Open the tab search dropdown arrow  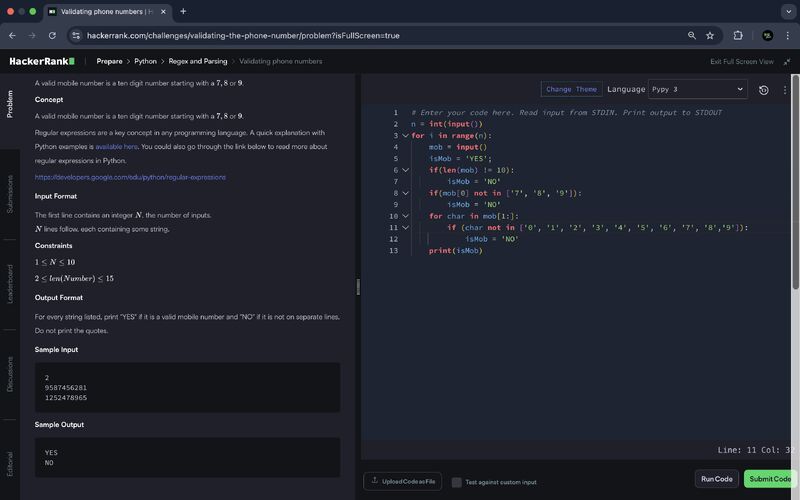[789, 11]
